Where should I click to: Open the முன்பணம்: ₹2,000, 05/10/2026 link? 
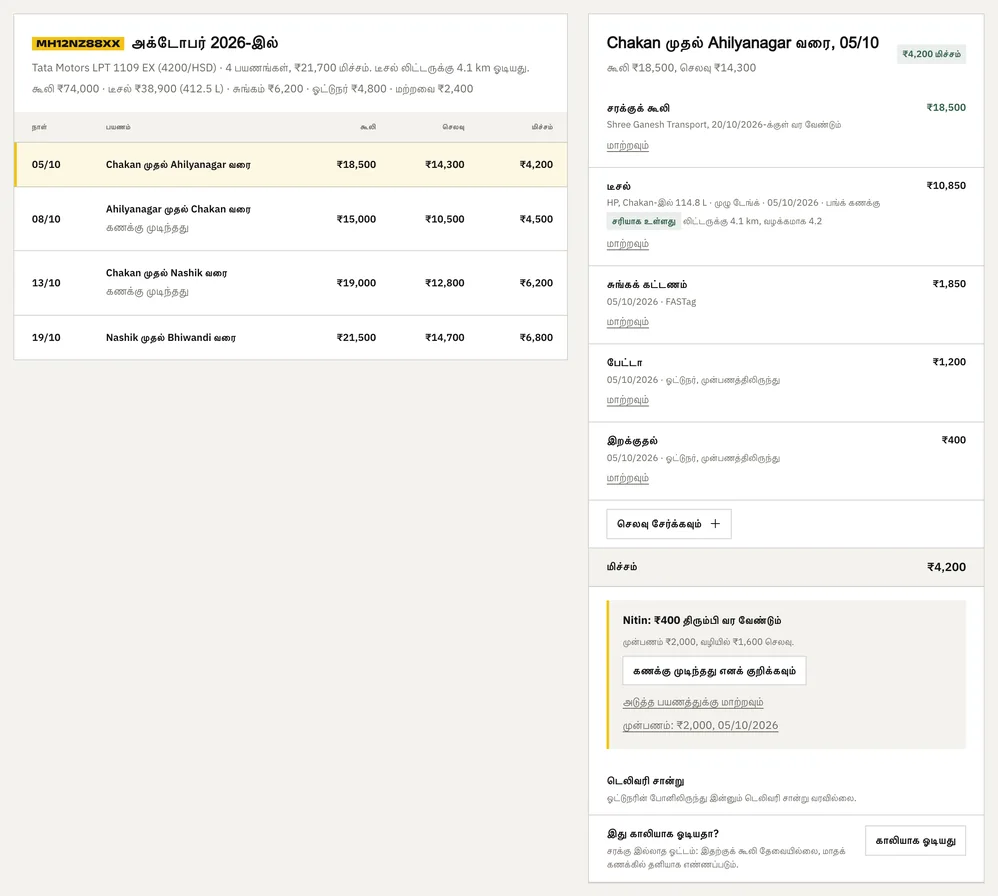700,725
